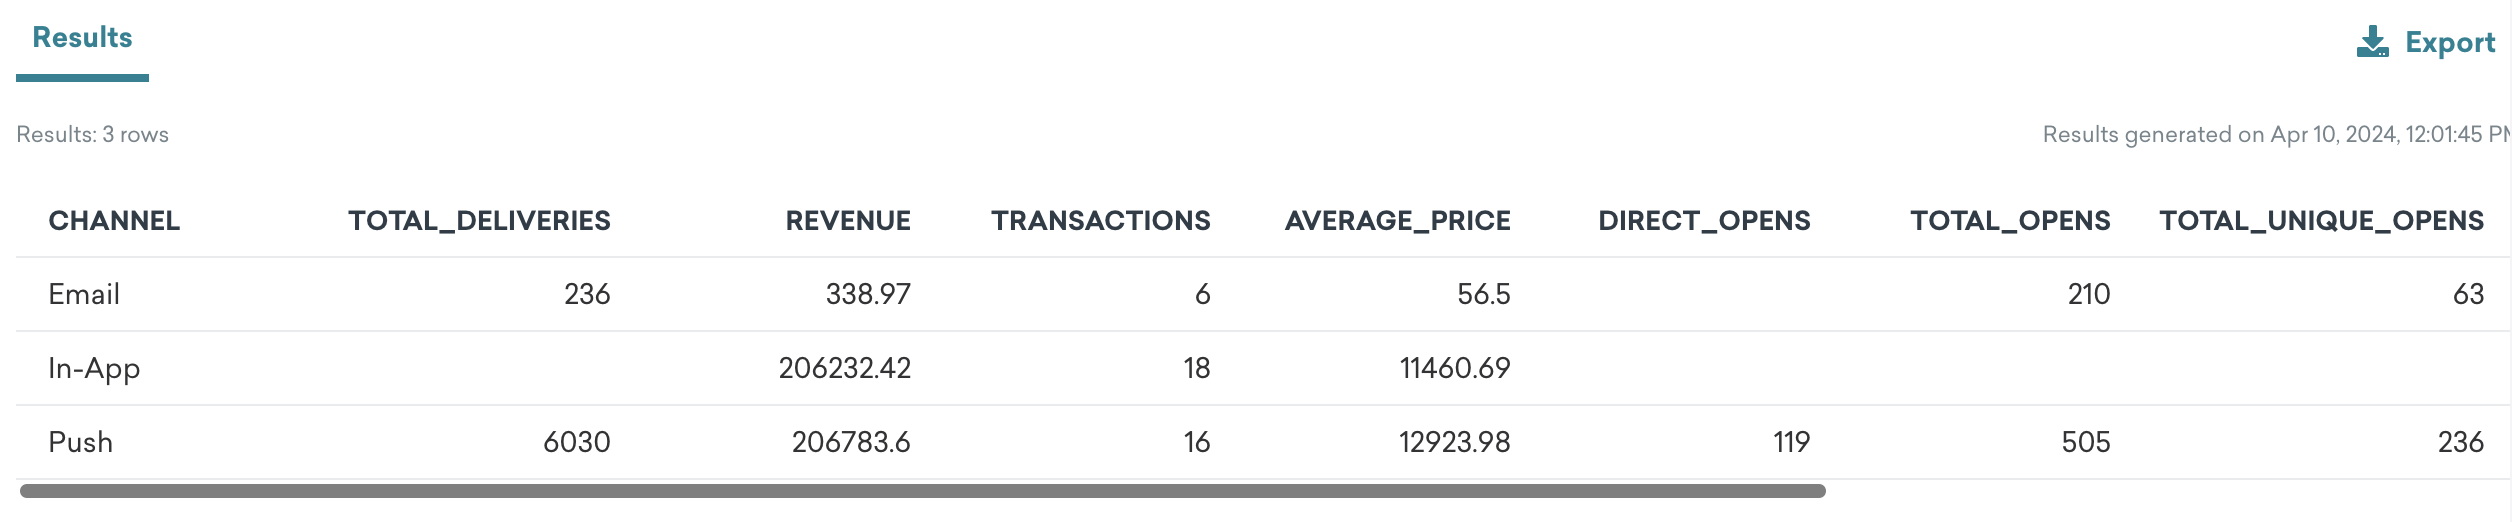Click the horizontal scrollbar thumb
Screen dimensions: 2512x522
click(922, 491)
